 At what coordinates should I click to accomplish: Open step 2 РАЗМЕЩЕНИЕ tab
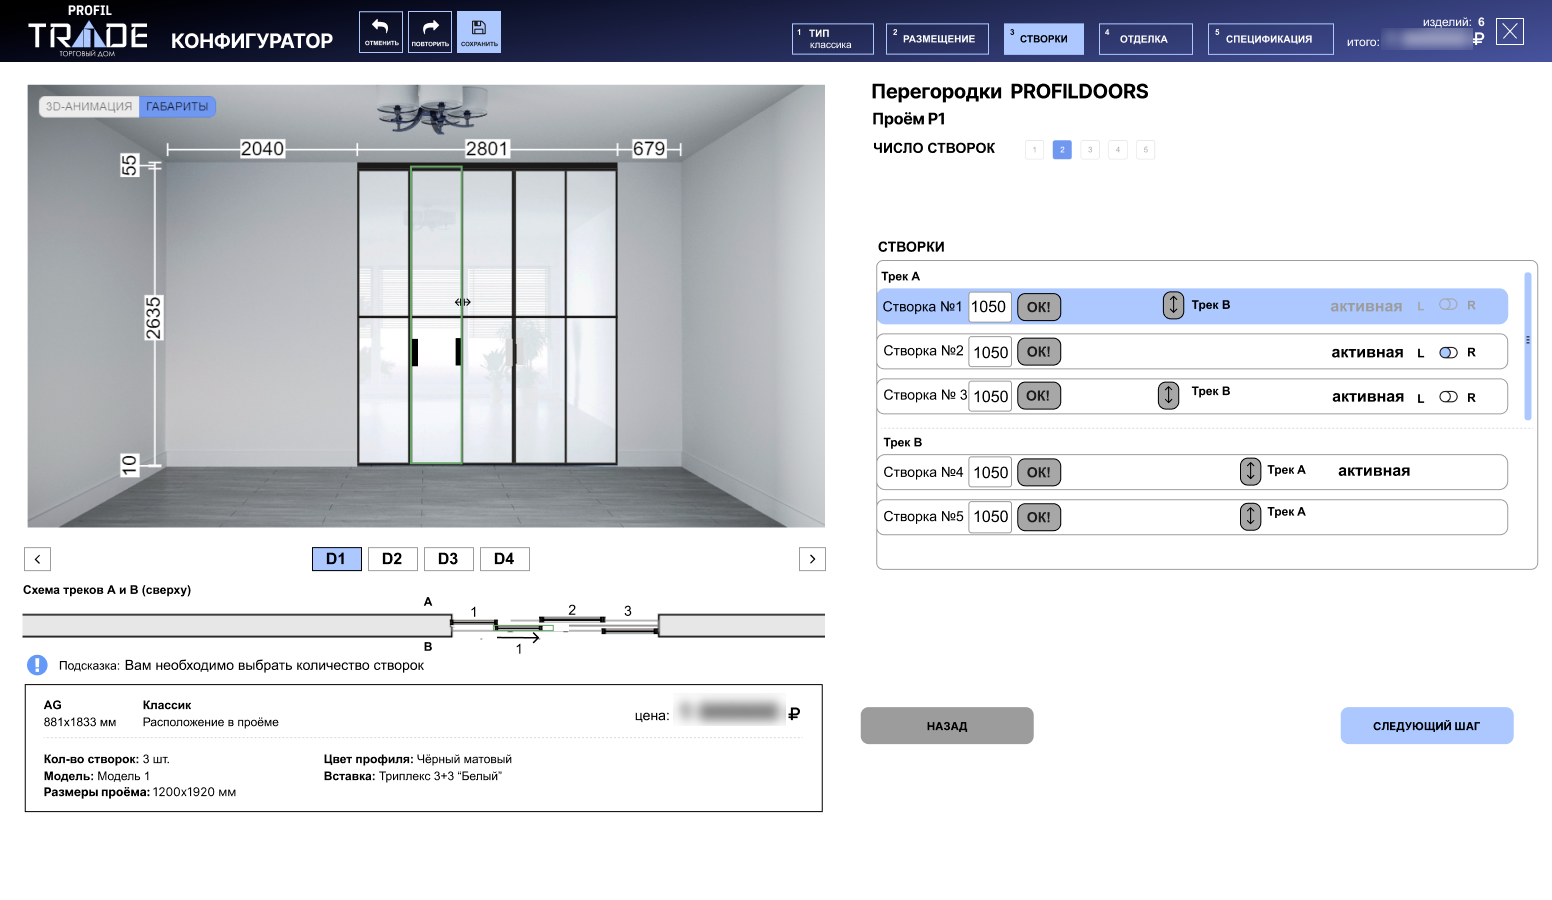(x=939, y=39)
